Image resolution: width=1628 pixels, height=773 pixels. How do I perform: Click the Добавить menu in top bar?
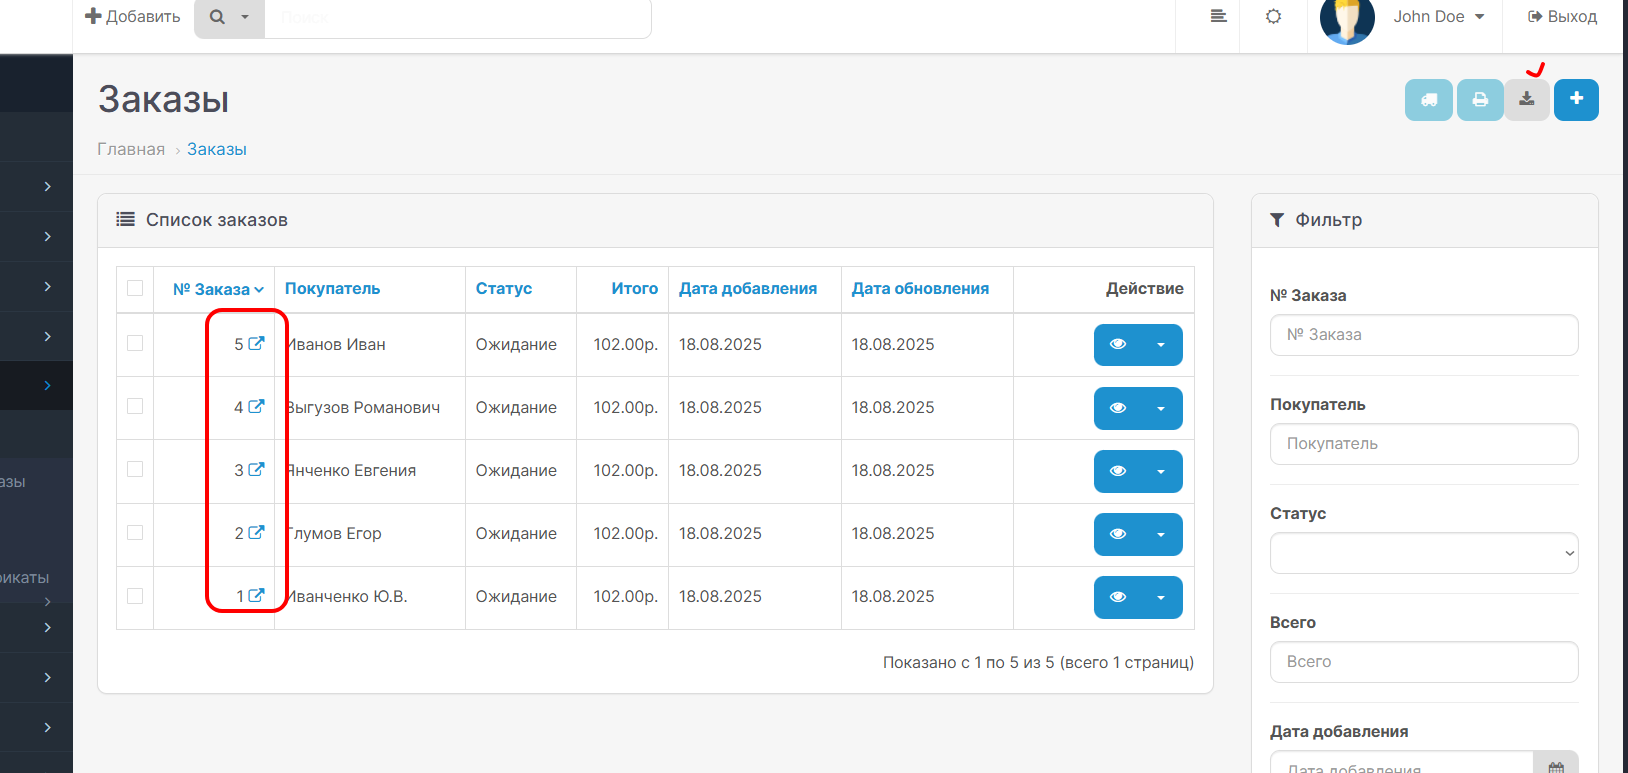click(133, 17)
